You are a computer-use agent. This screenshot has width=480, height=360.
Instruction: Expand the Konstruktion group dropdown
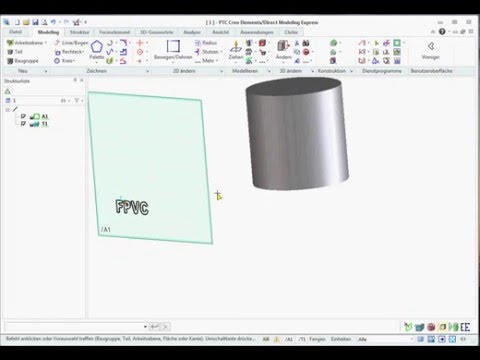click(351, 71)
